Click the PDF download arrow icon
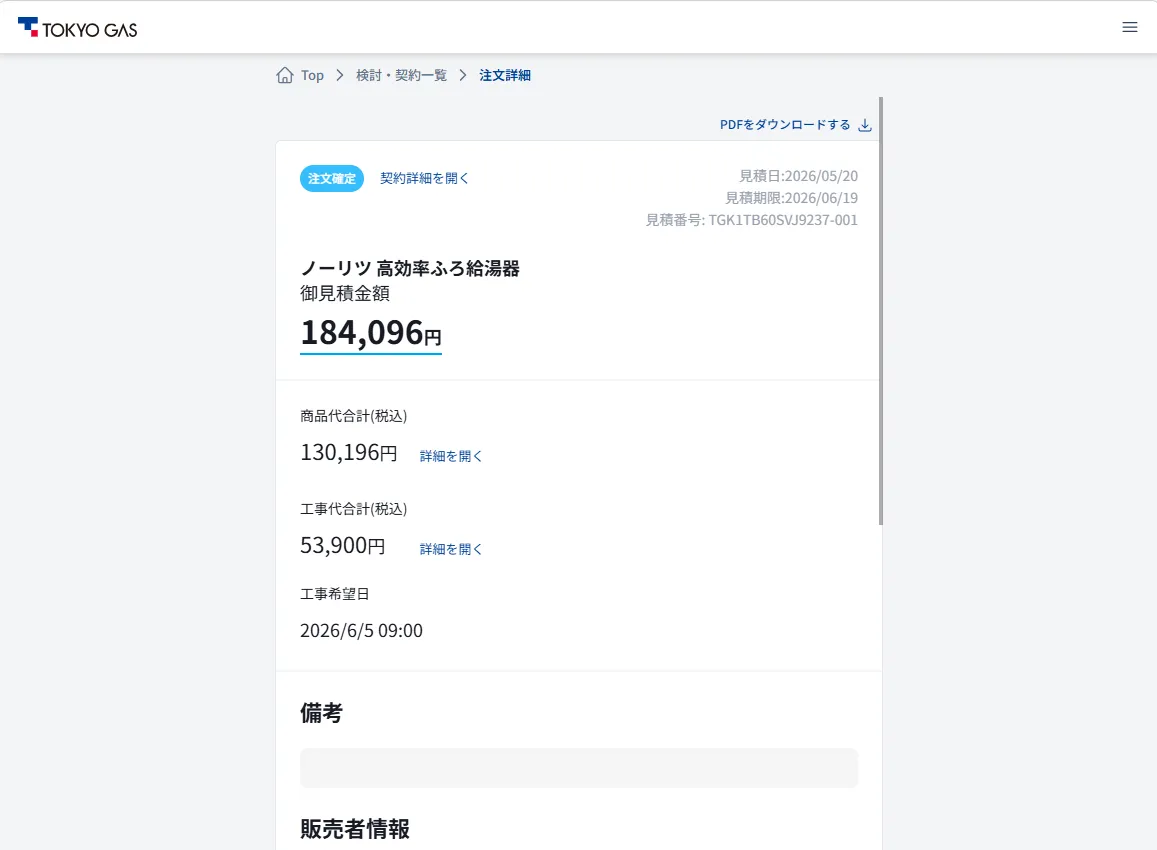This screenshot has width=1157, height=850. (865, 125)
